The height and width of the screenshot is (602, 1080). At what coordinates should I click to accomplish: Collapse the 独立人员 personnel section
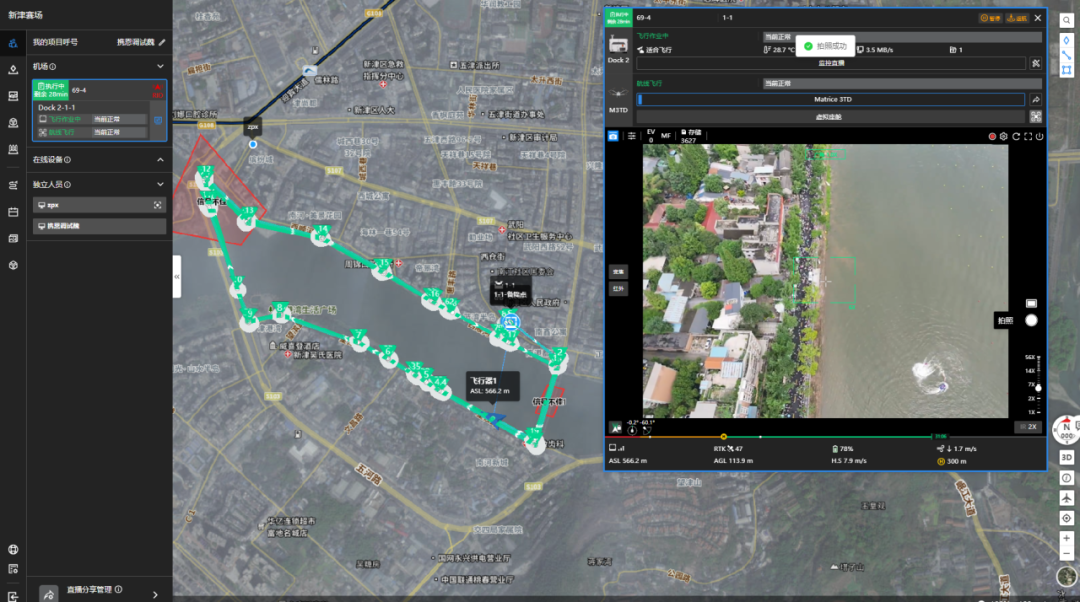coord(160,184)
